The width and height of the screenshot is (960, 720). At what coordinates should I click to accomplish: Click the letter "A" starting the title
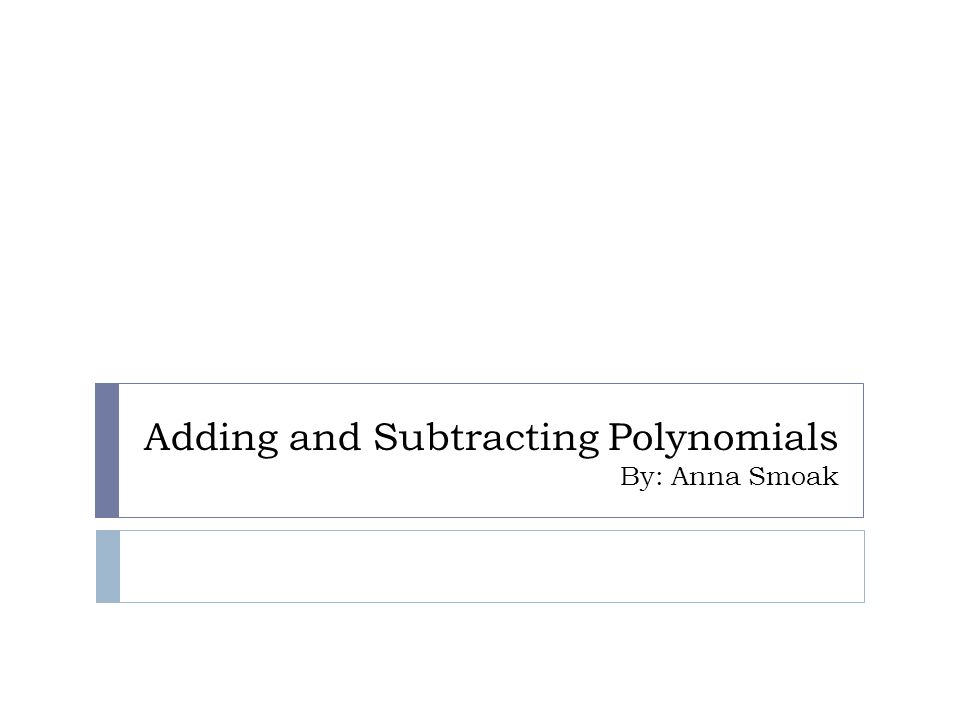click(x=157, y=437)
